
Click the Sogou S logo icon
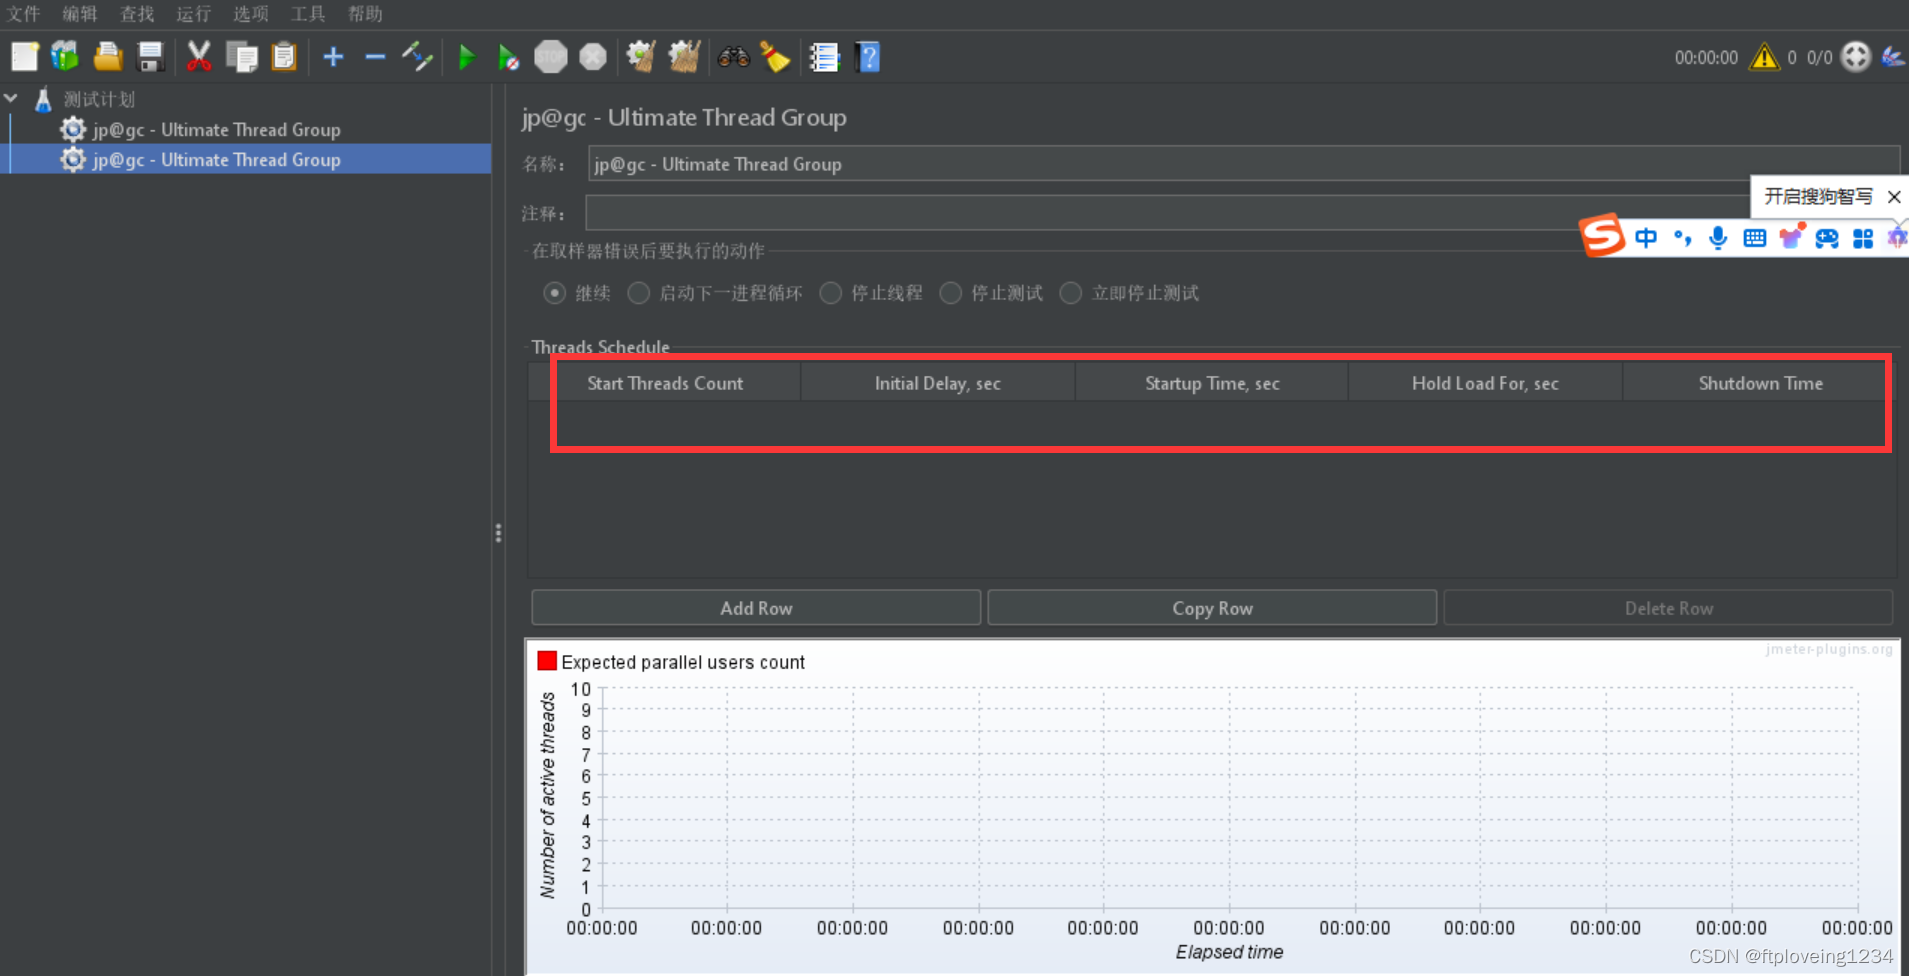[1602, 236]
